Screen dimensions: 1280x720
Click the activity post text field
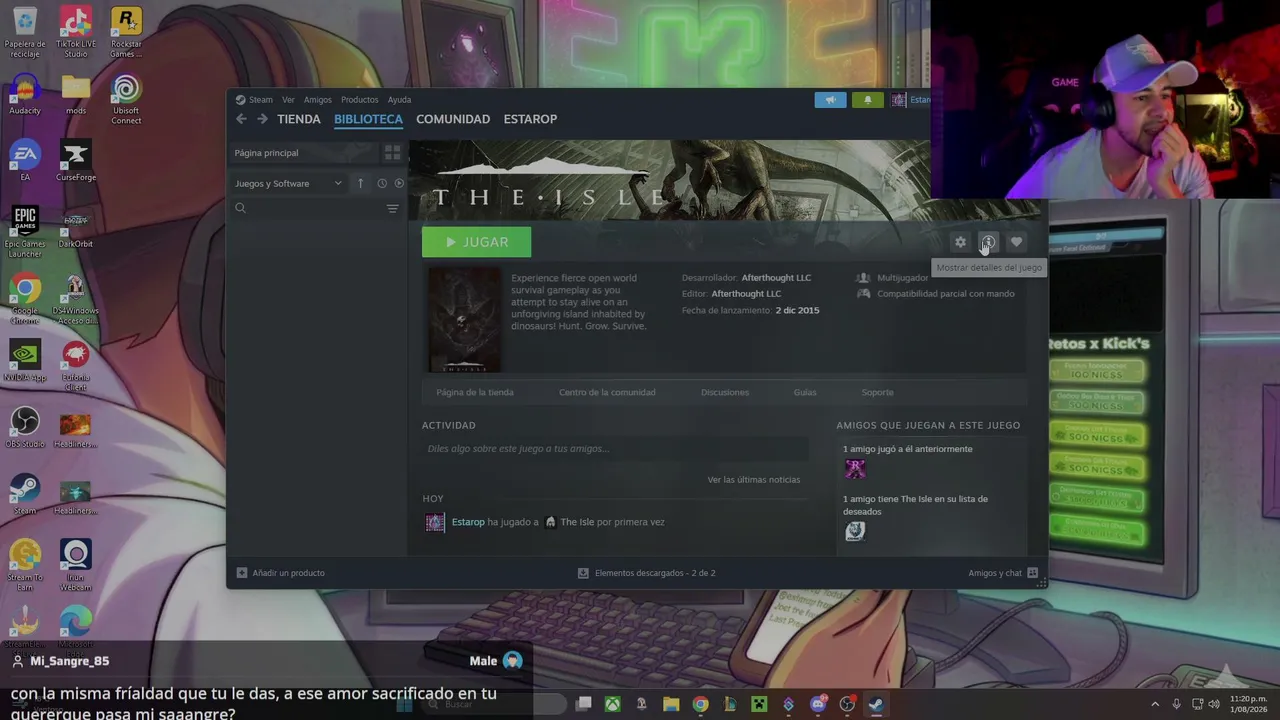(x=614, y=449)
